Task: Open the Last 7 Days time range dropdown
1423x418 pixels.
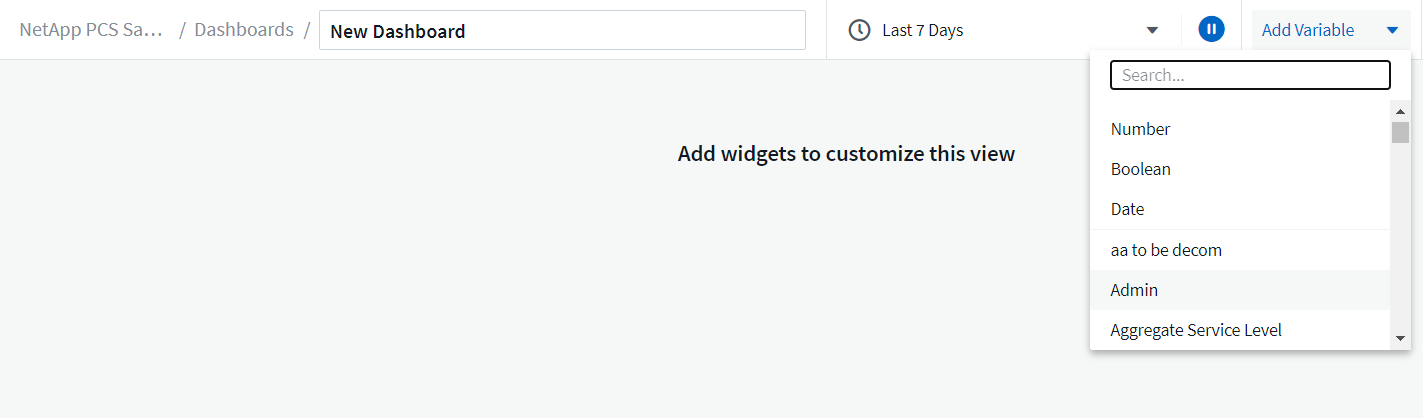Action: 922,30
